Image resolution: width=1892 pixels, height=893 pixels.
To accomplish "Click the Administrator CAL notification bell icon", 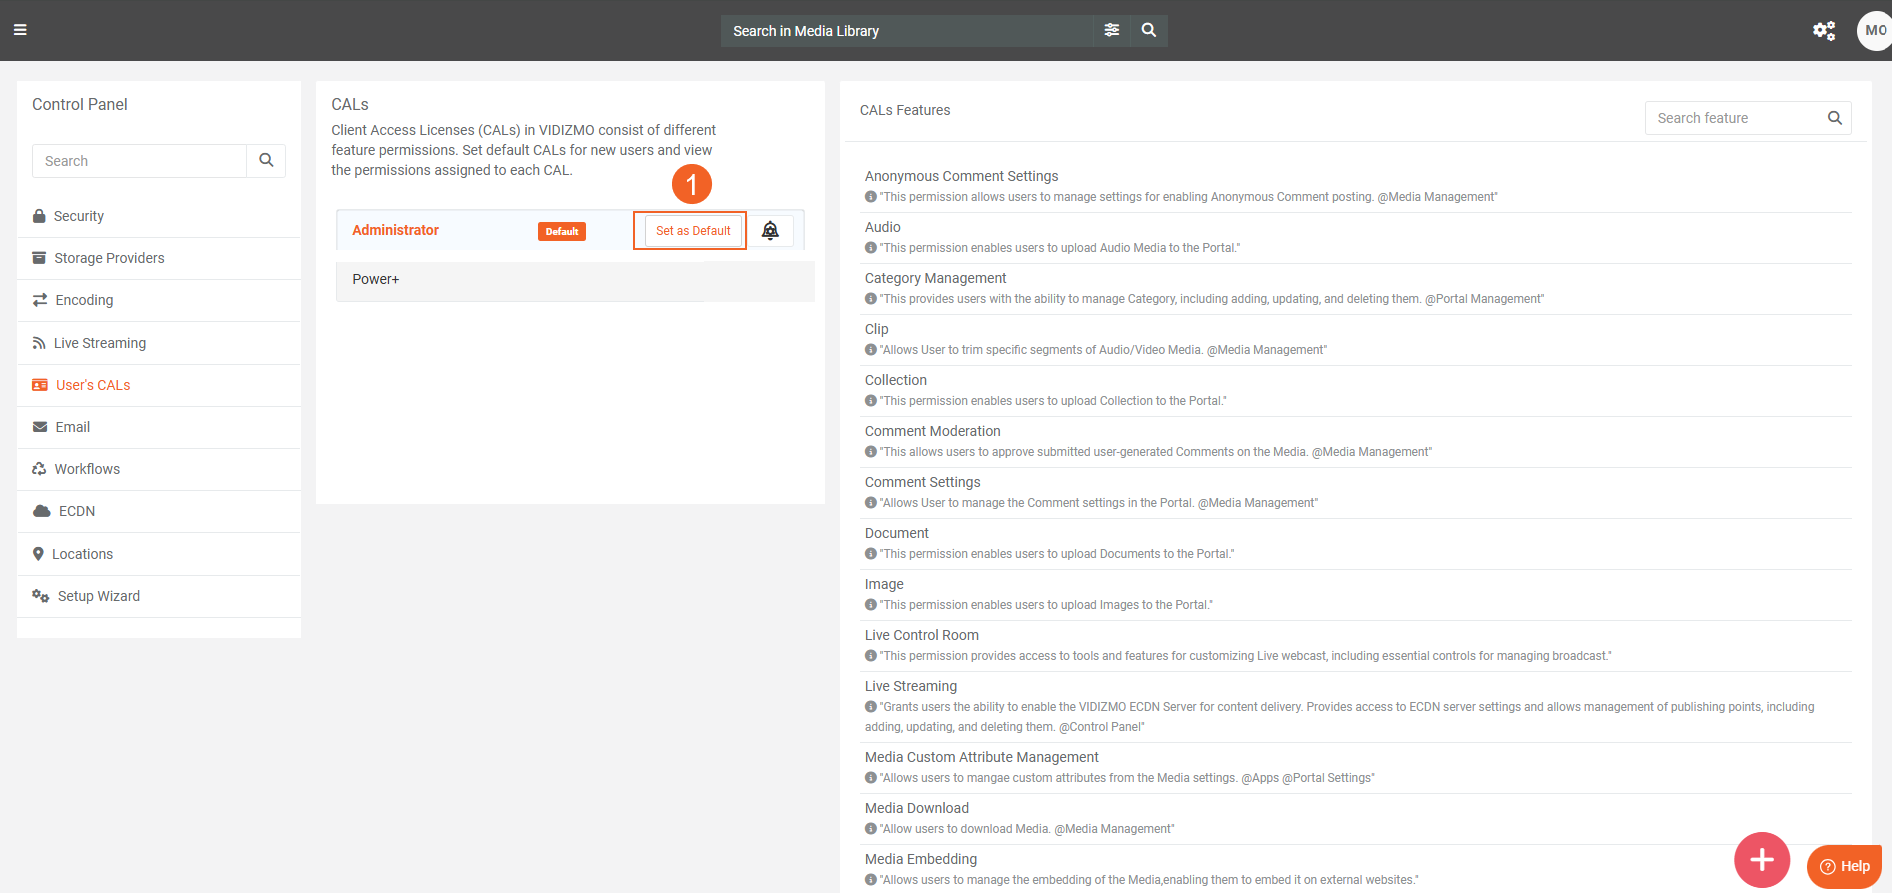I will (x=770, y=231).
